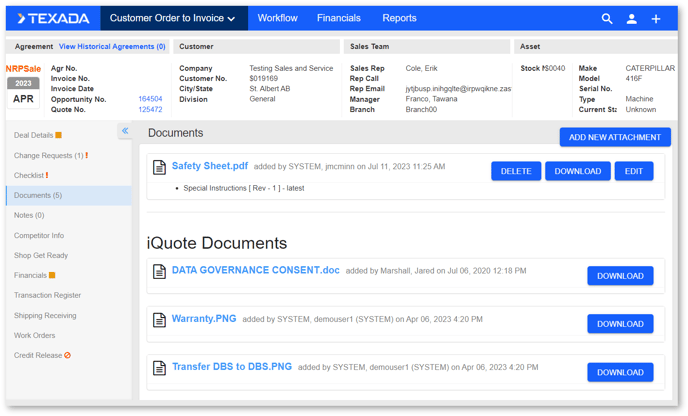
Task: Click the plus icon in top bar
Action: pos(656,19)
